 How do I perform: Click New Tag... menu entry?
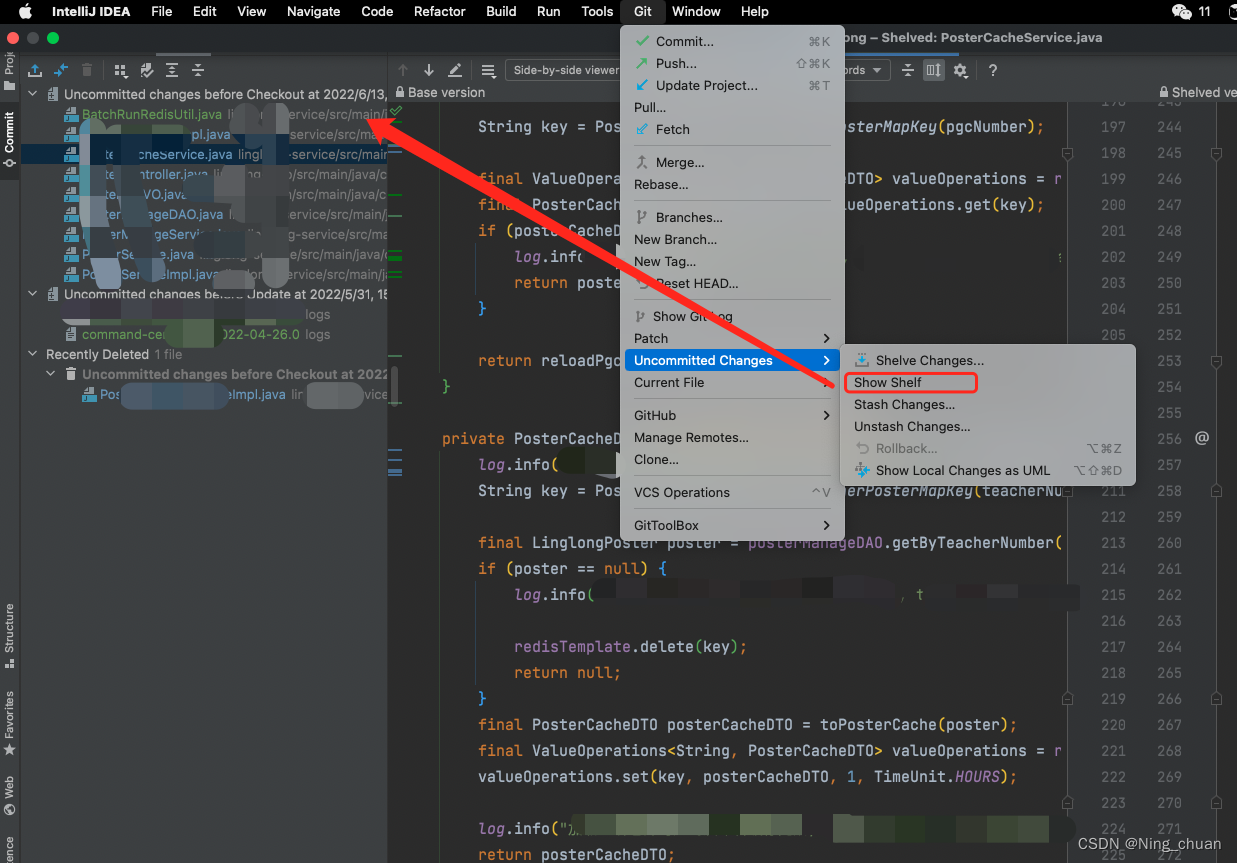pyautogui.click(x=732, y=261)
